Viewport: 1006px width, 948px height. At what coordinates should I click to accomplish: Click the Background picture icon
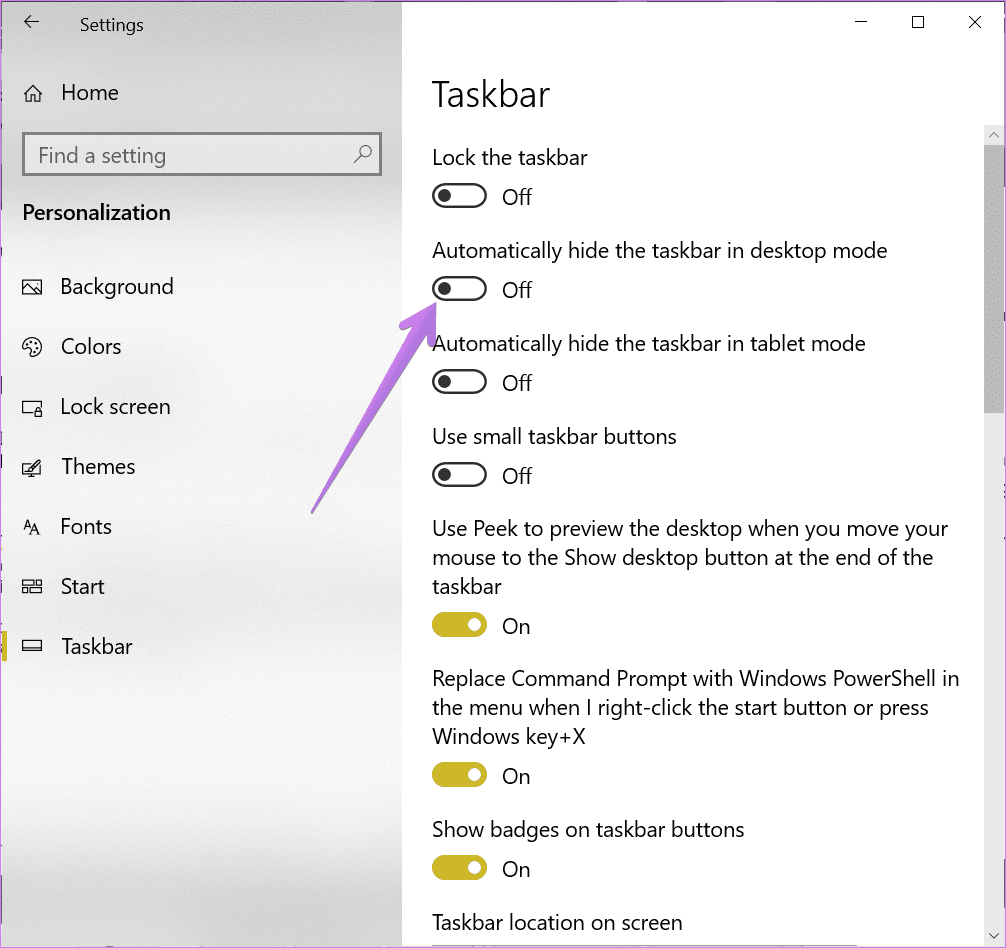coord(32,287)
